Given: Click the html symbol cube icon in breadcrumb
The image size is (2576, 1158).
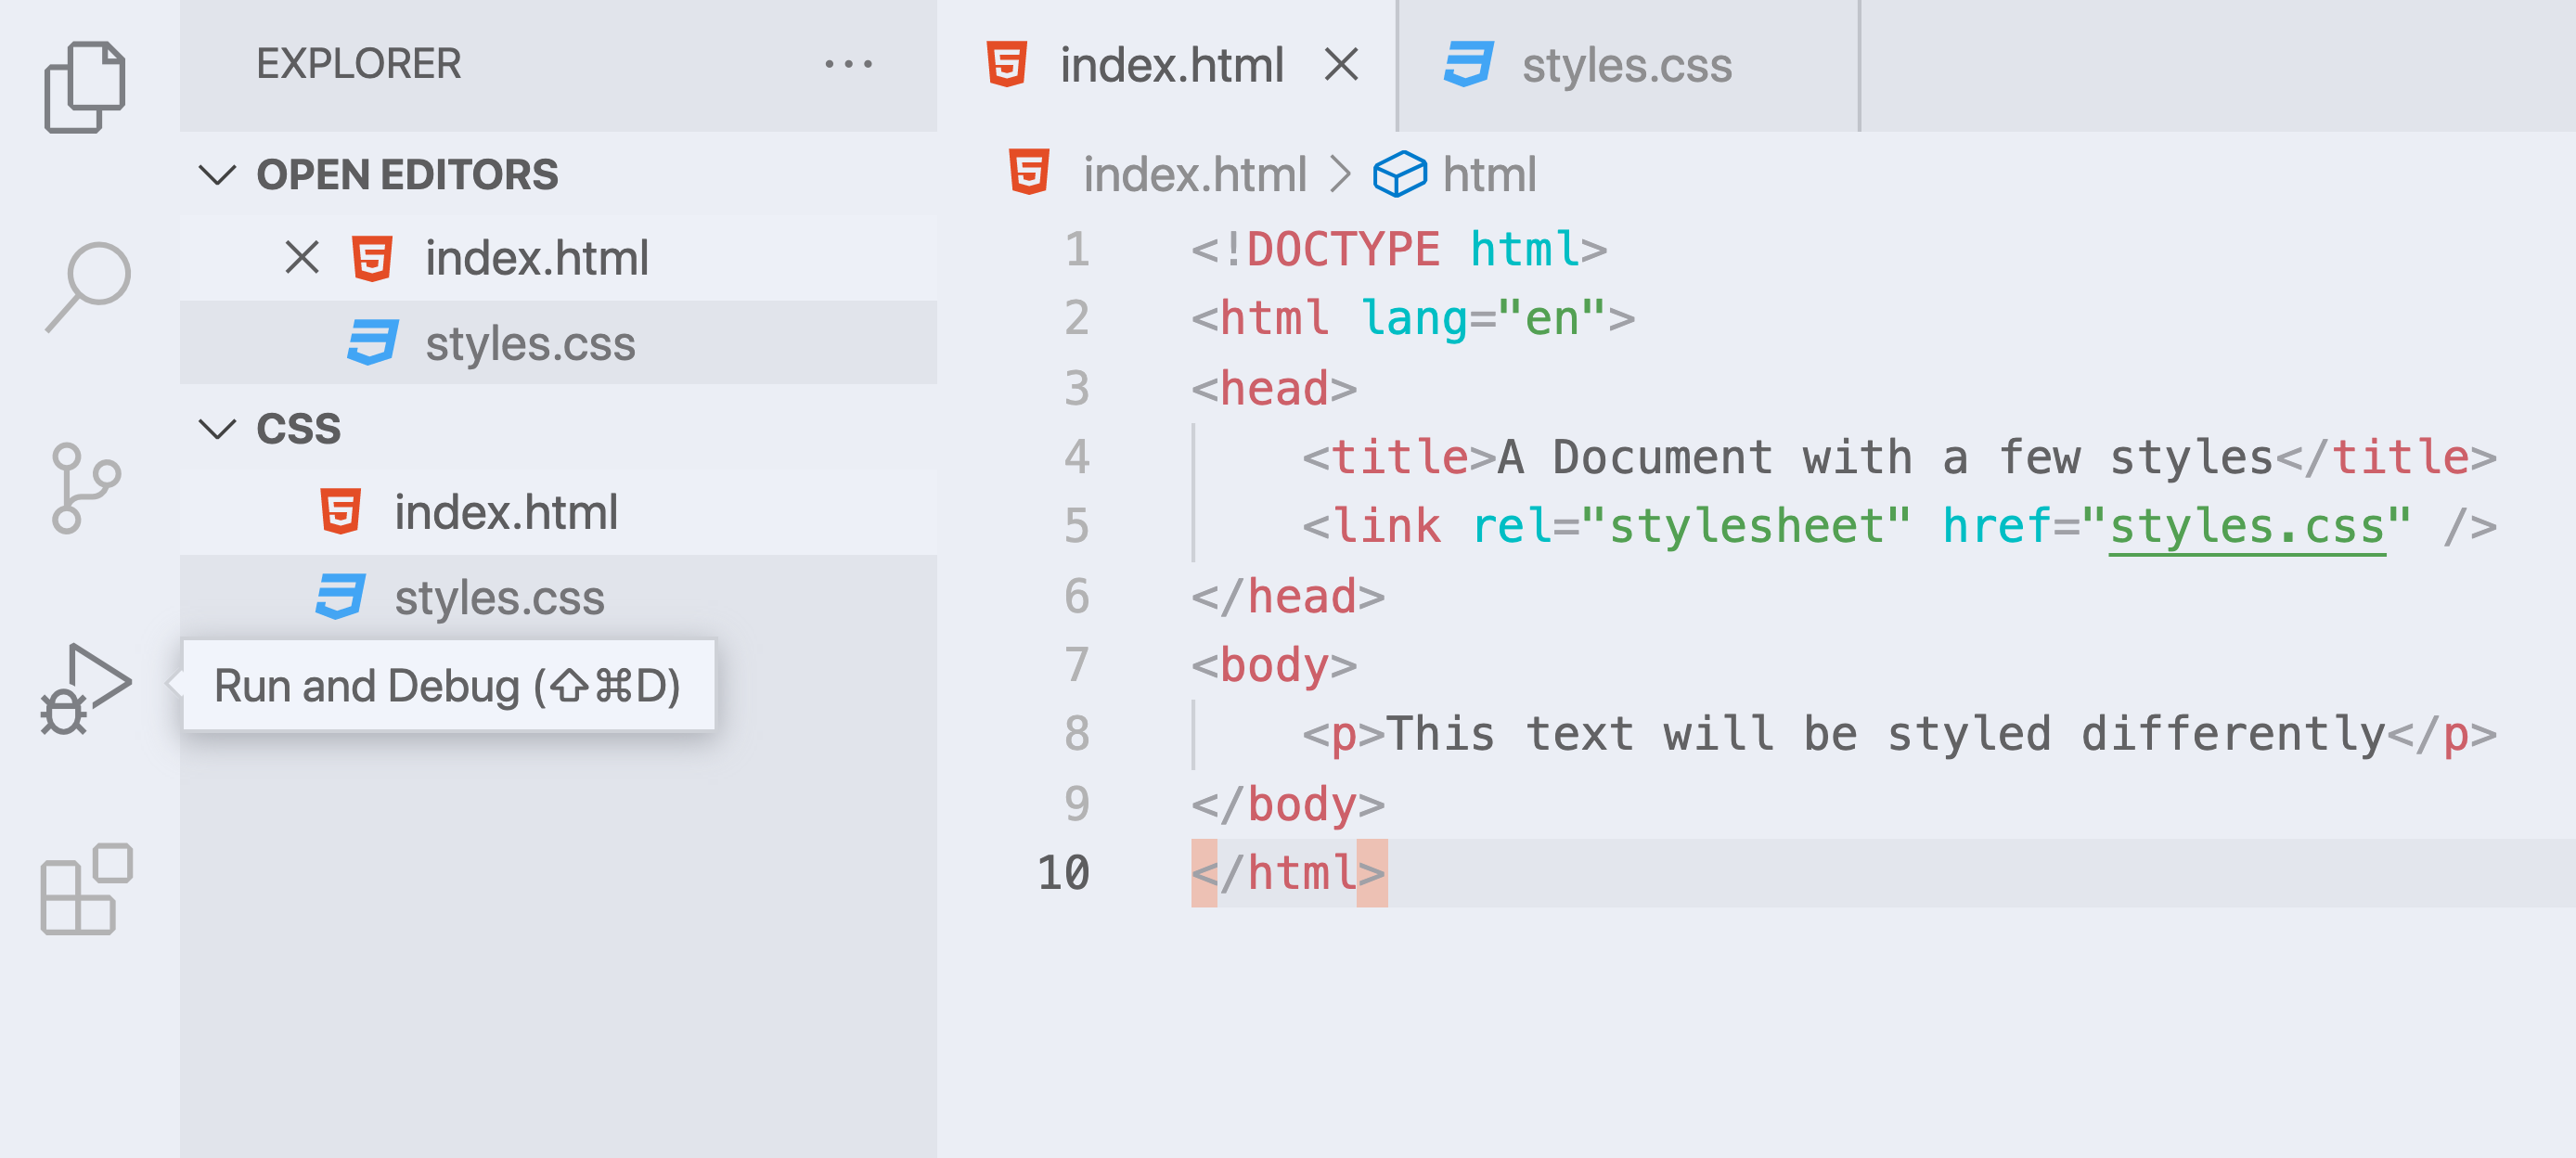Looking at the screenshot, I should pos(1399,174).
